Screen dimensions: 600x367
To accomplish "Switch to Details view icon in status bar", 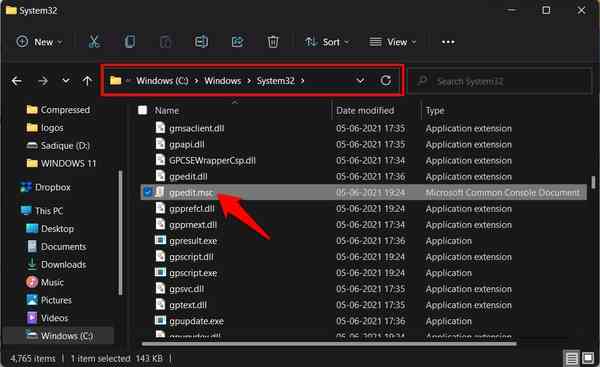I will point(572,358).
